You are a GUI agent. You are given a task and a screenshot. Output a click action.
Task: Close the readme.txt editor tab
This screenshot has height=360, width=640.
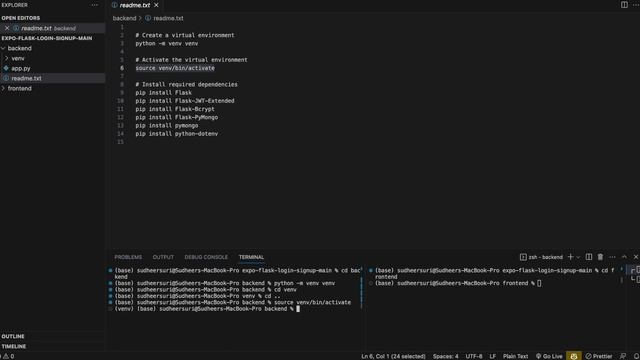[156, 5]
